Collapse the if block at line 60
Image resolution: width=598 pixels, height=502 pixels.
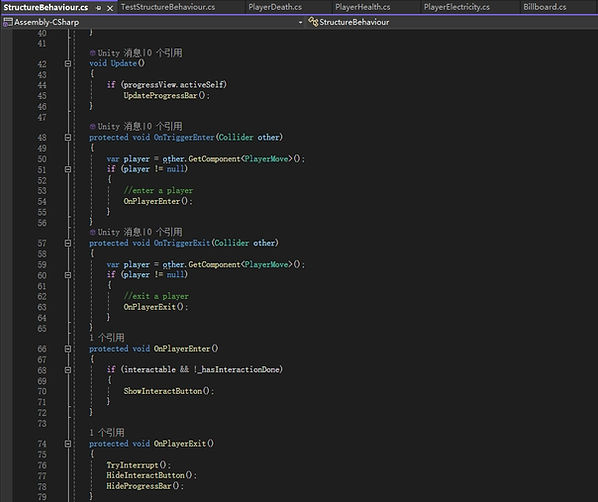point(68,275)
